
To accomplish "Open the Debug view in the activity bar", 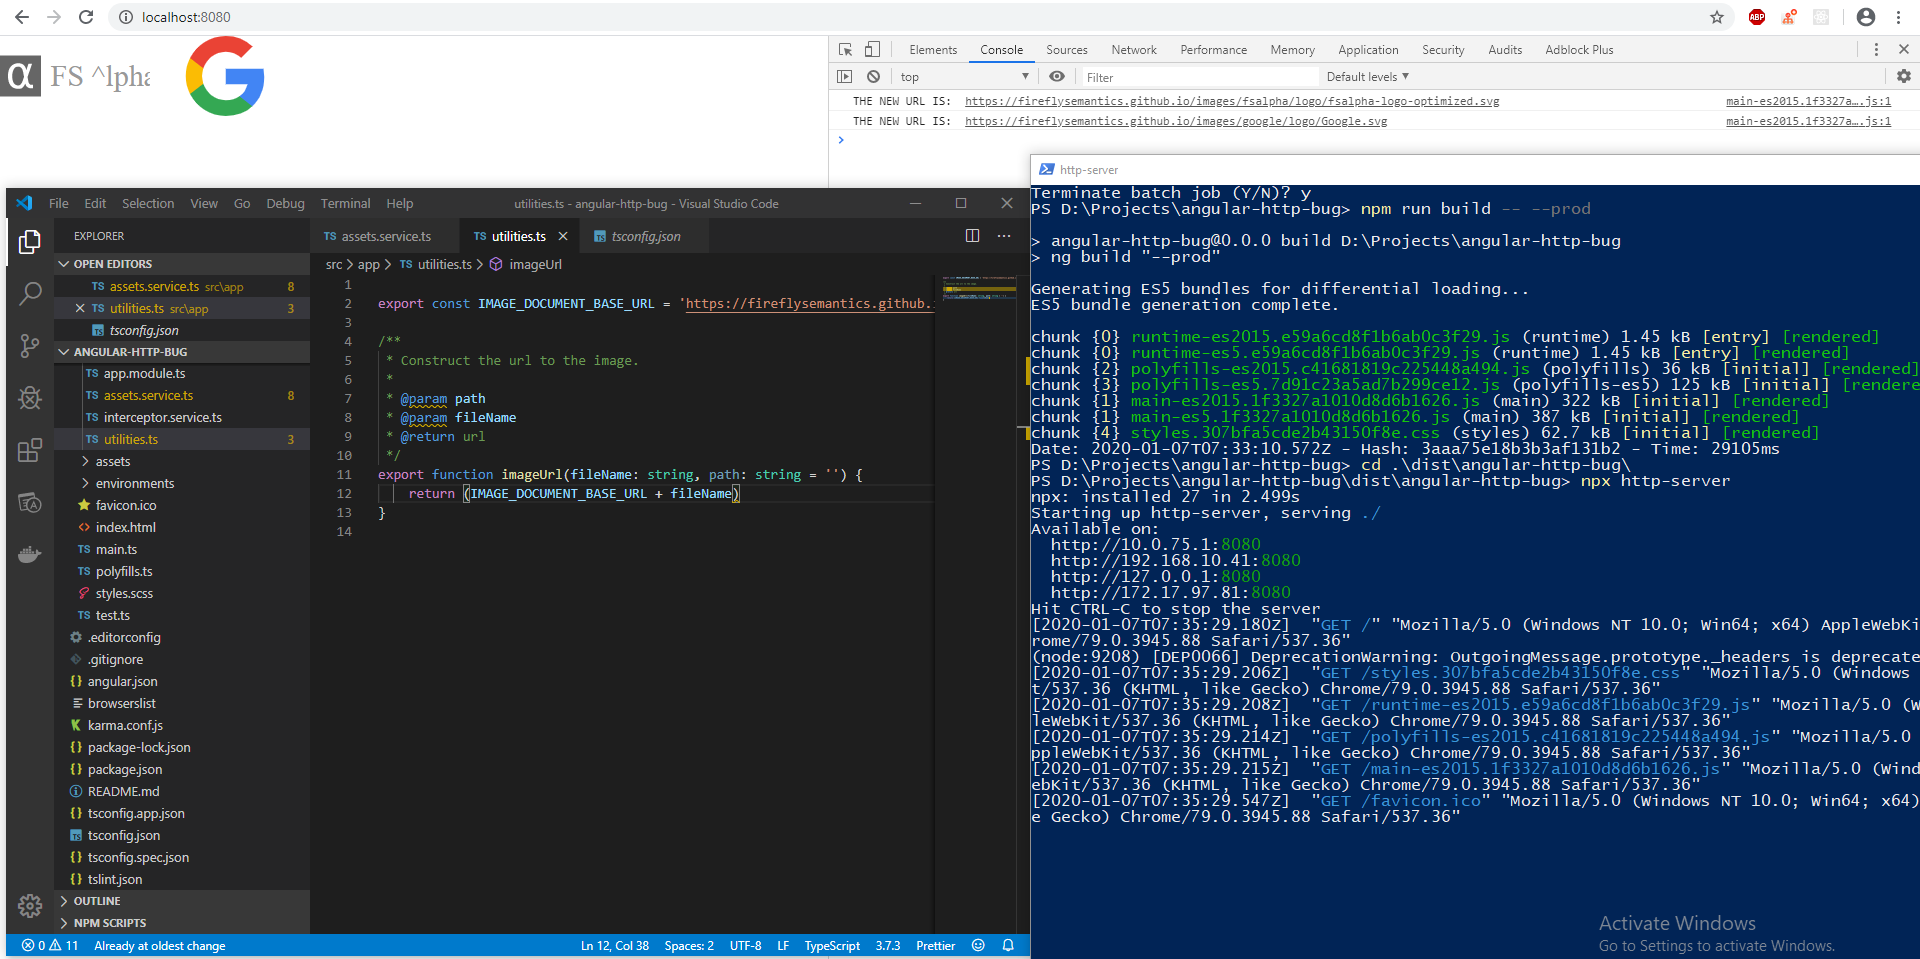I will pyautogui.click(x=29, y=397).
